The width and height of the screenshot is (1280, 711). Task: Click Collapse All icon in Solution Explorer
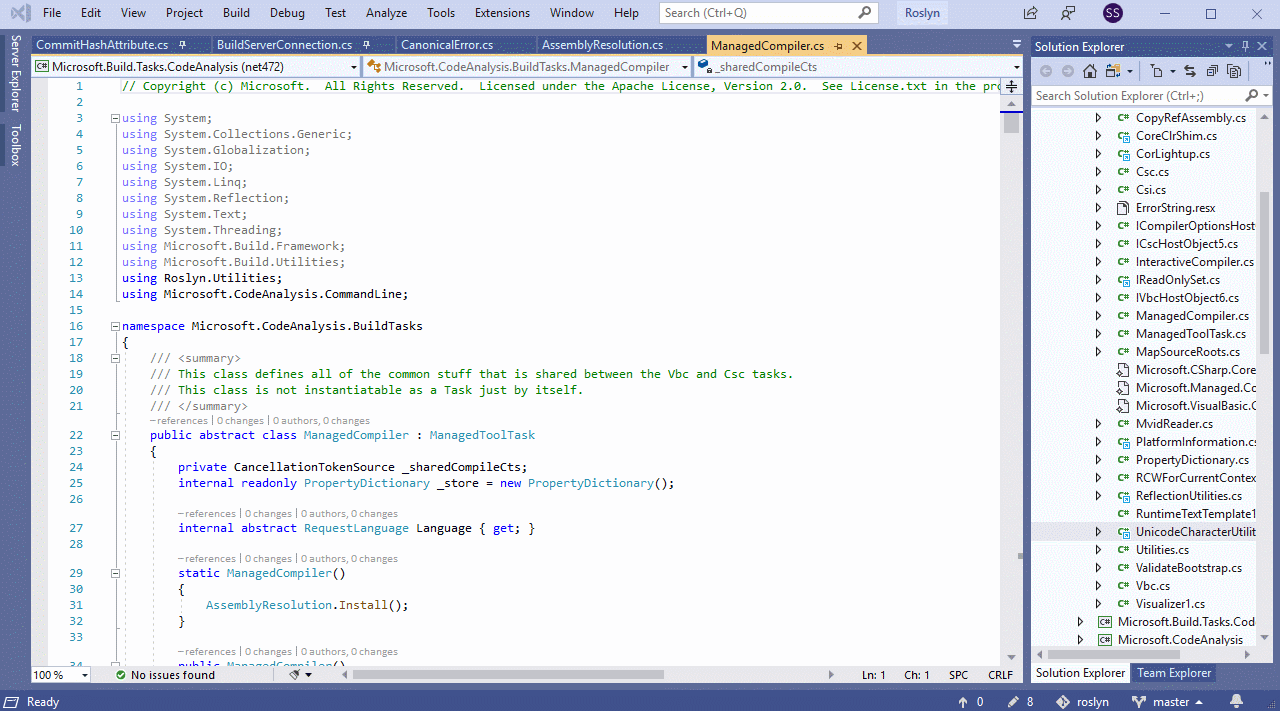[1212, 71]
